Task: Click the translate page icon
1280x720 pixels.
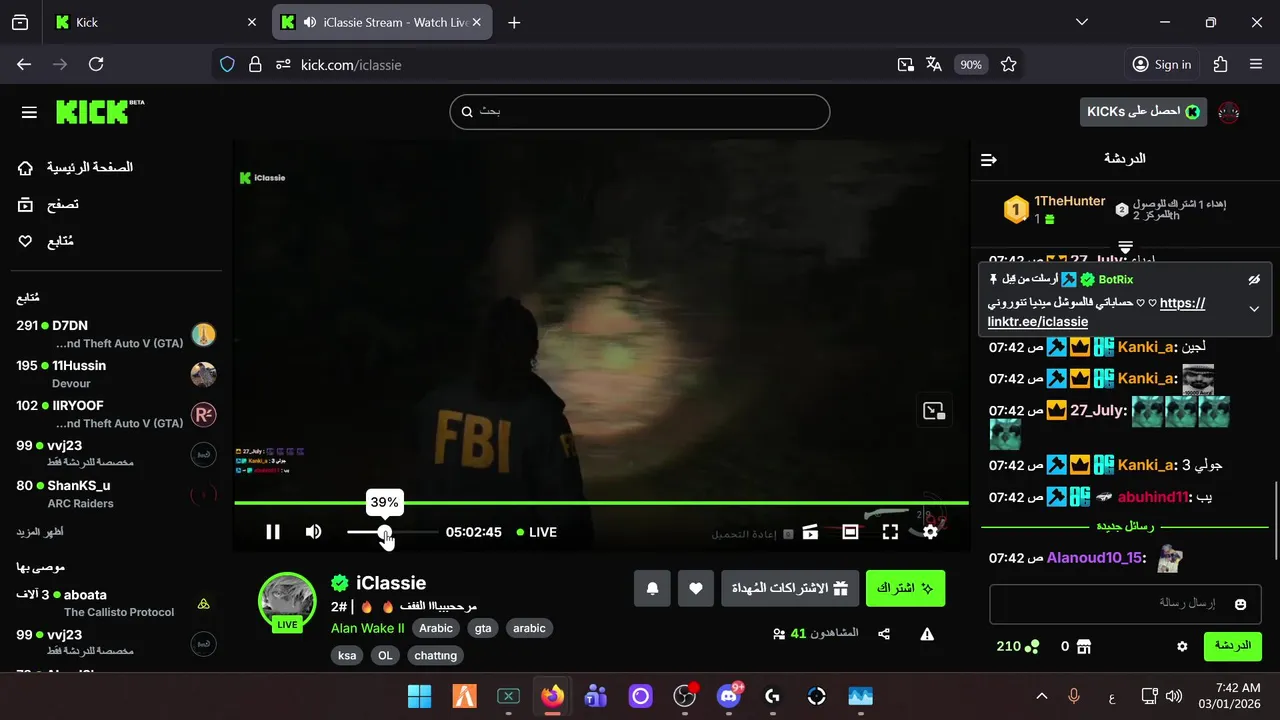Action: 934,64
